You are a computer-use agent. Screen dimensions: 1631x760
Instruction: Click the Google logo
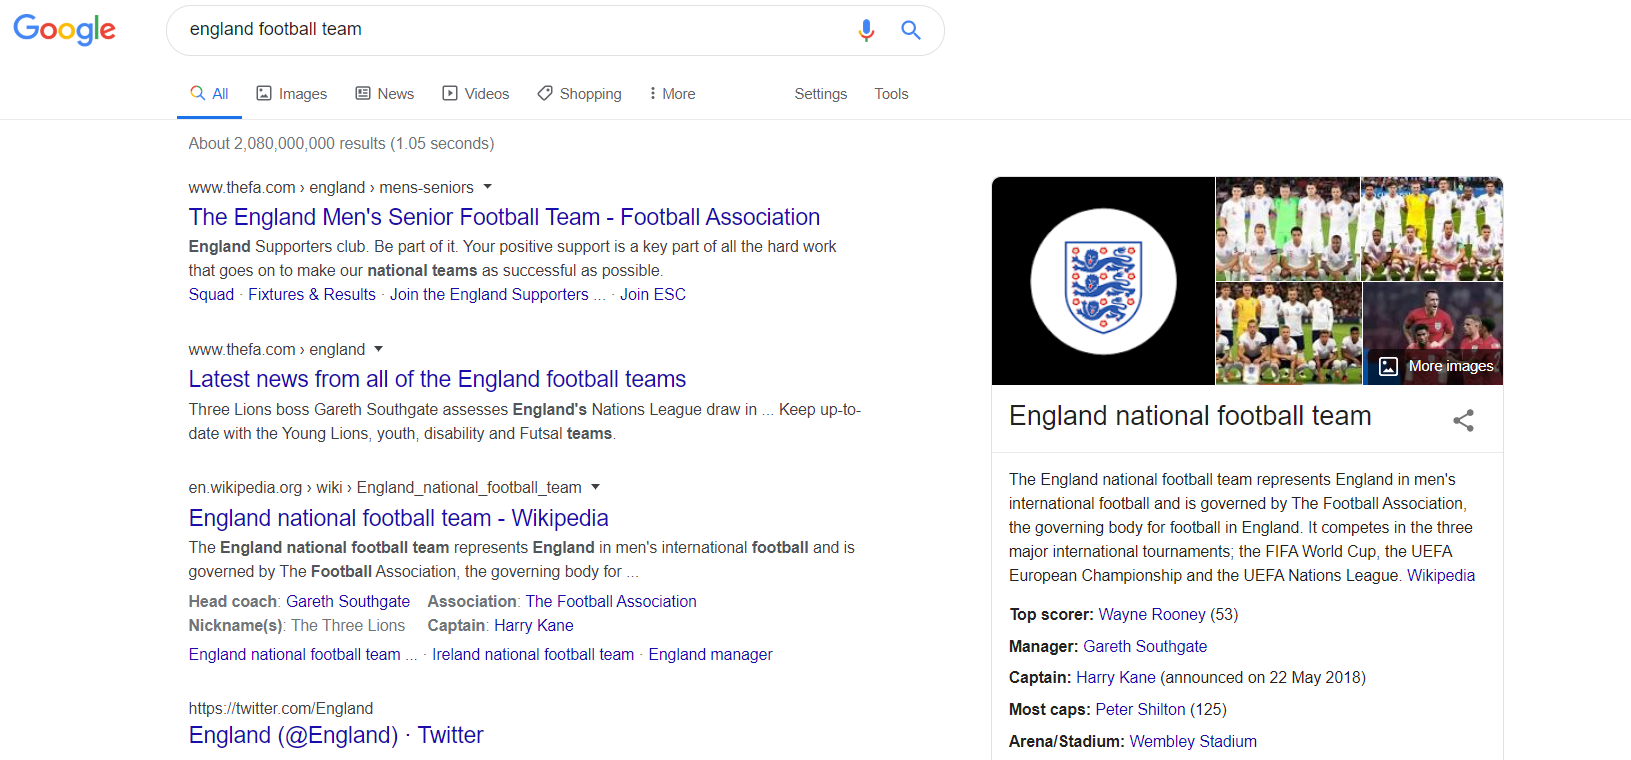coord(65,30)
